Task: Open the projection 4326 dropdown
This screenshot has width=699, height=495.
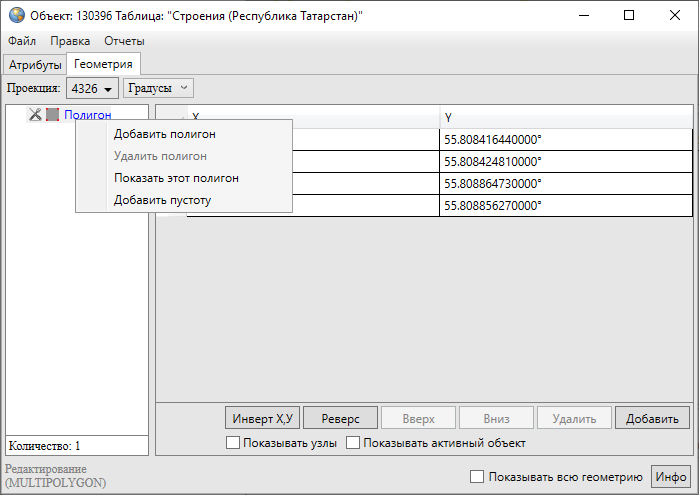Action: click(x=92, y=89)
